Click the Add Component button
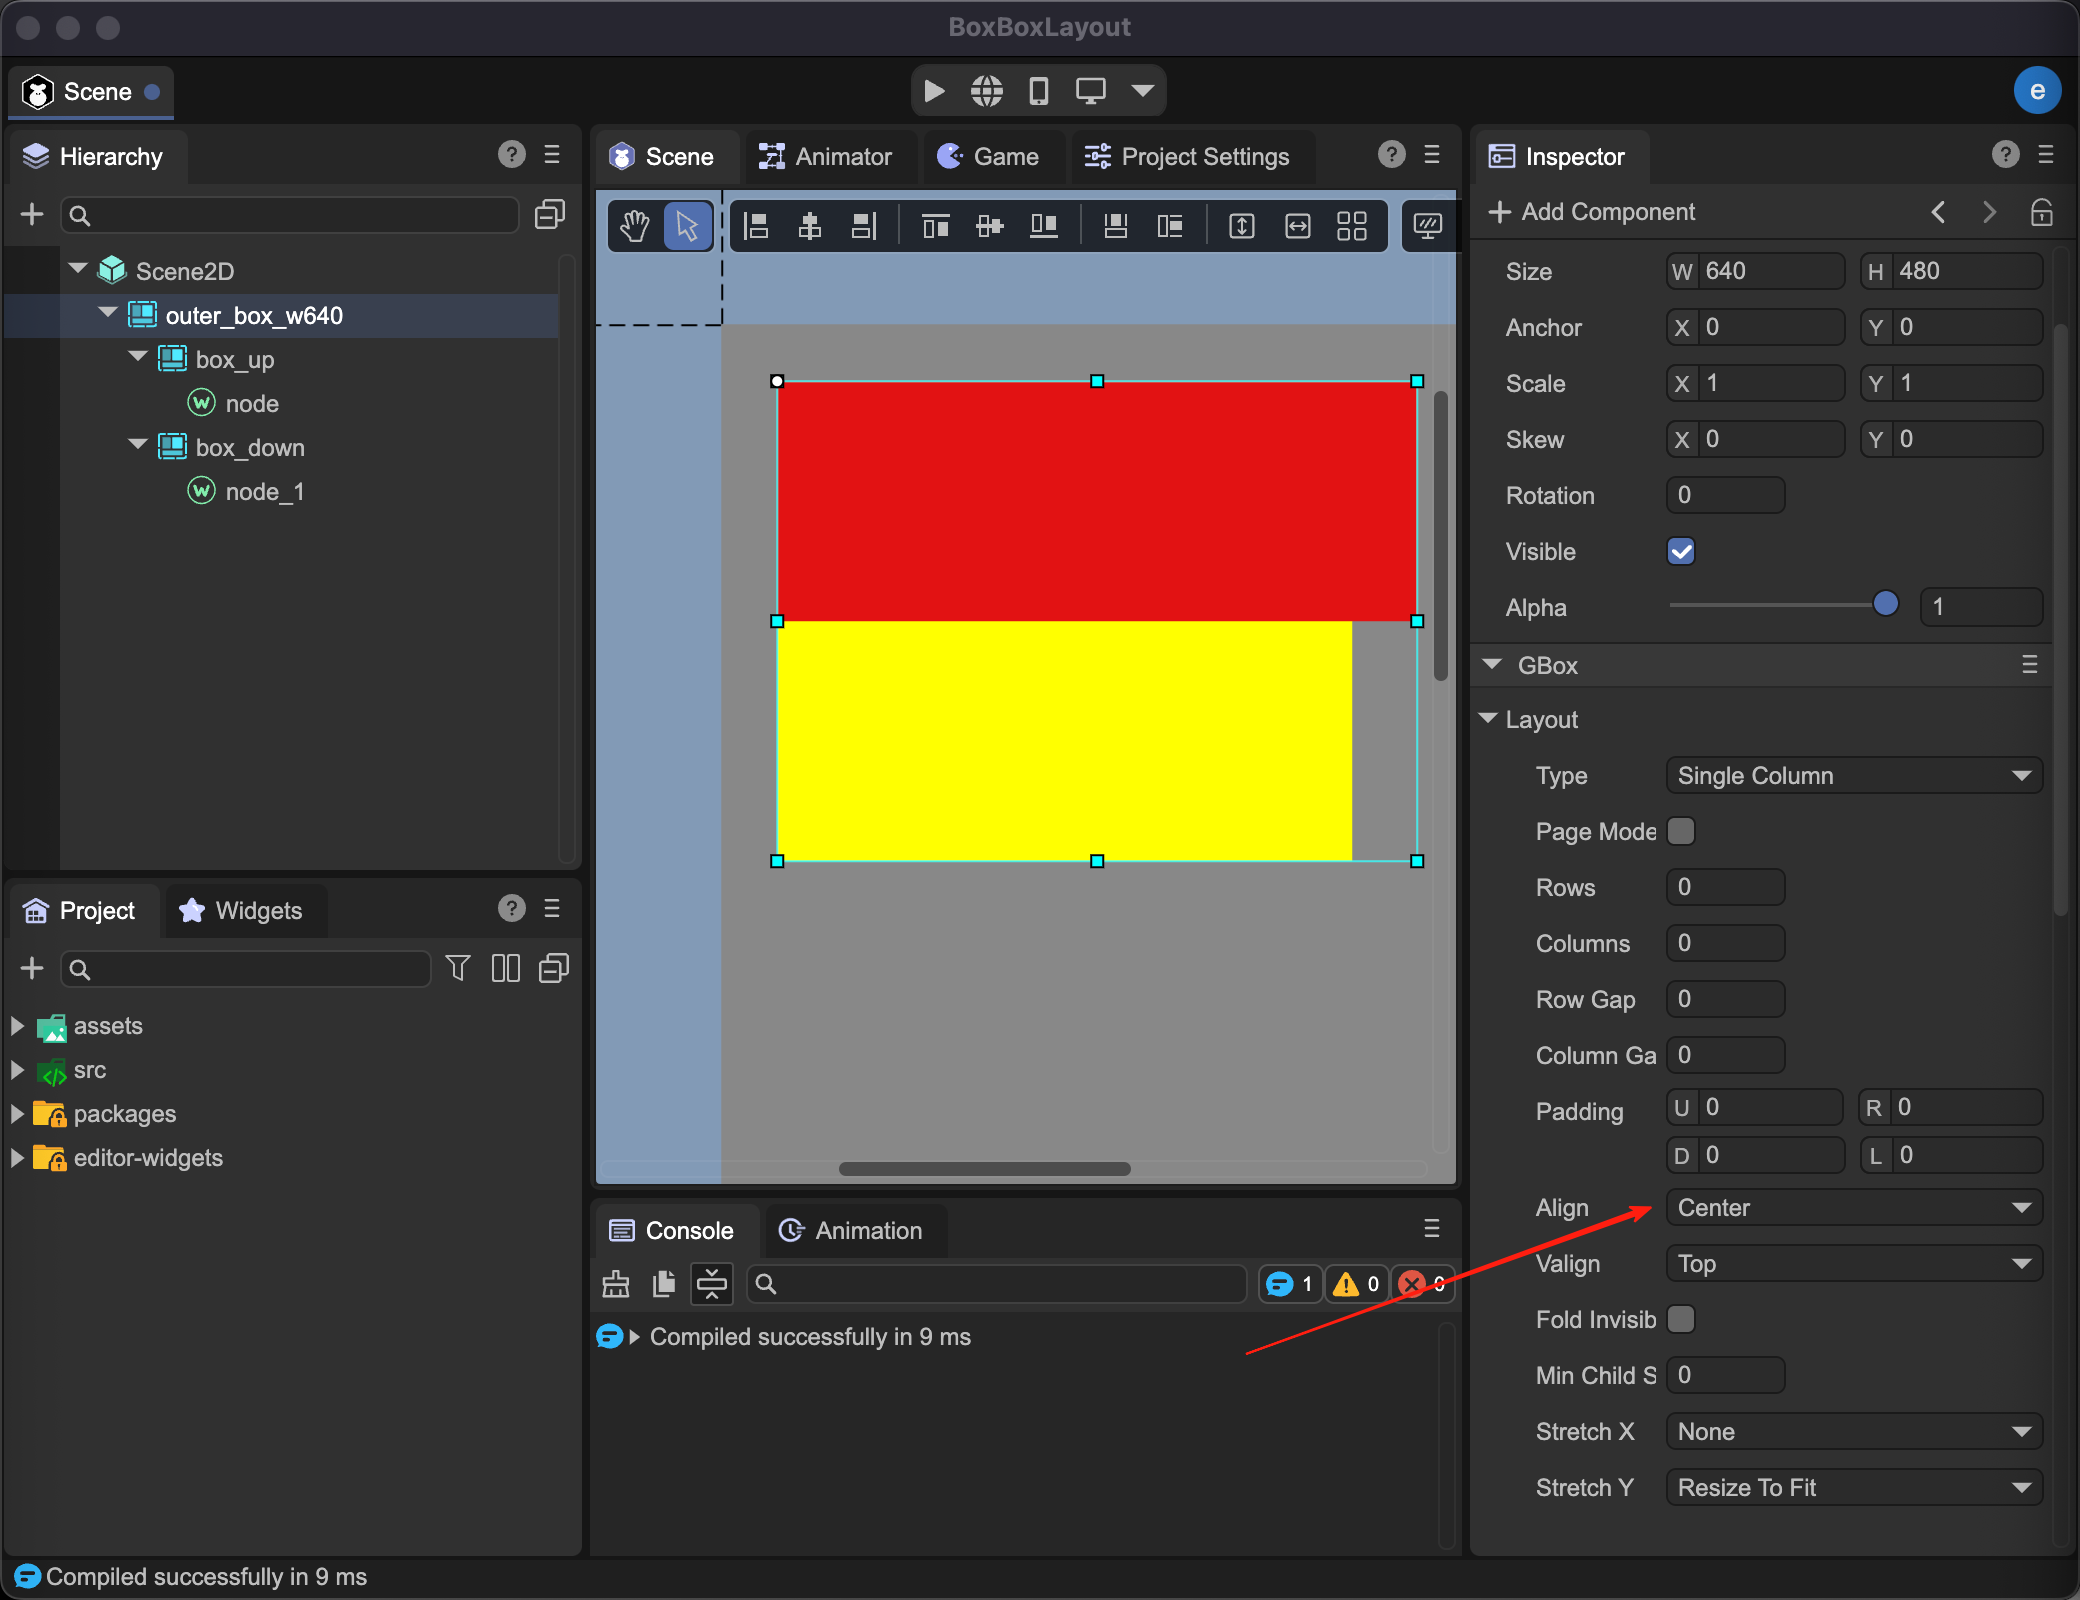The image size is (2080, 1600). pos(1592,212)
